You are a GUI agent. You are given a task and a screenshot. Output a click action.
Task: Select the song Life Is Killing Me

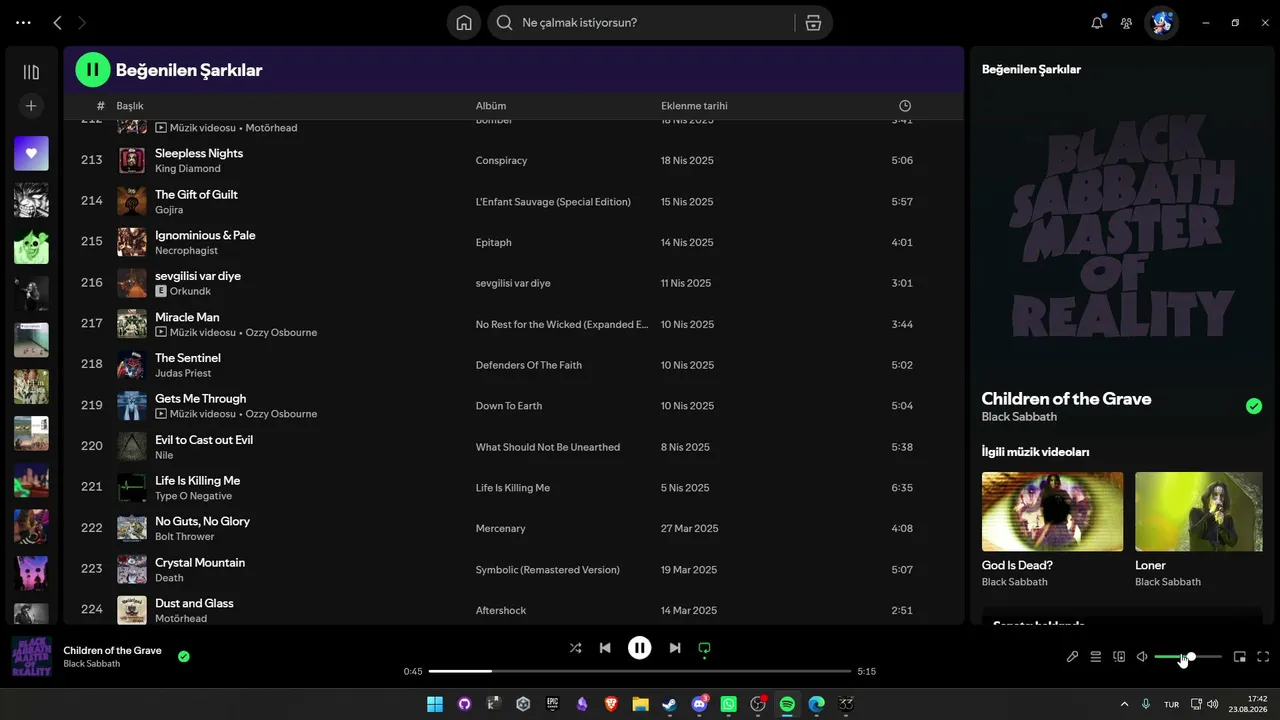197,481
